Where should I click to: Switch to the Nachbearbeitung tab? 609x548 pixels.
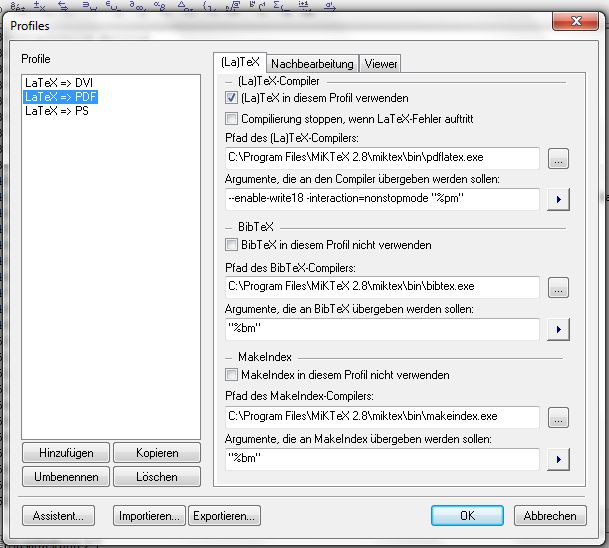pyautogui.click(x=312, y=64)
